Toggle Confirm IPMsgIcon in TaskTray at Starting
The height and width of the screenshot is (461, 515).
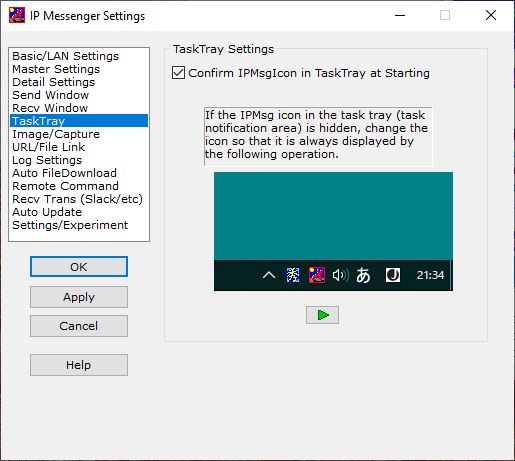pos(178,73)
